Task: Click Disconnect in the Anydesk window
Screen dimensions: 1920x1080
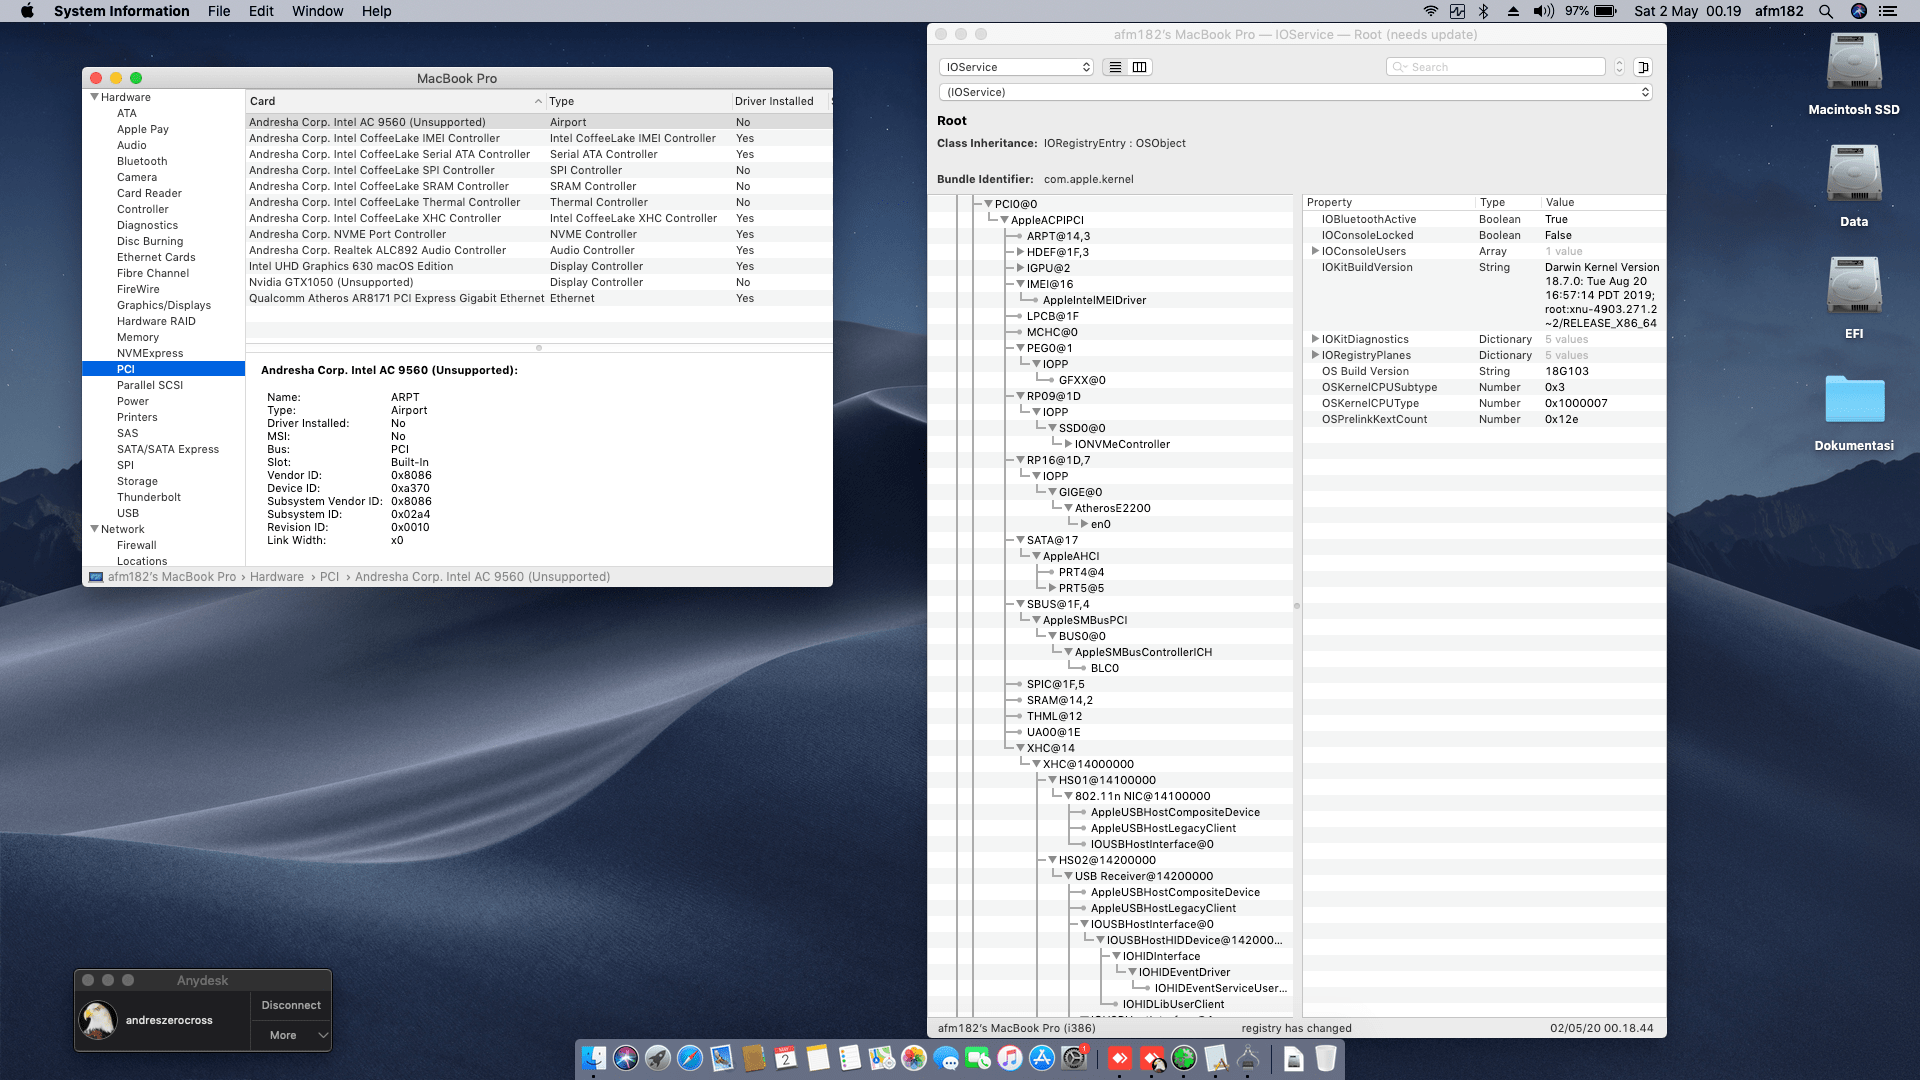Action: 291,1005
